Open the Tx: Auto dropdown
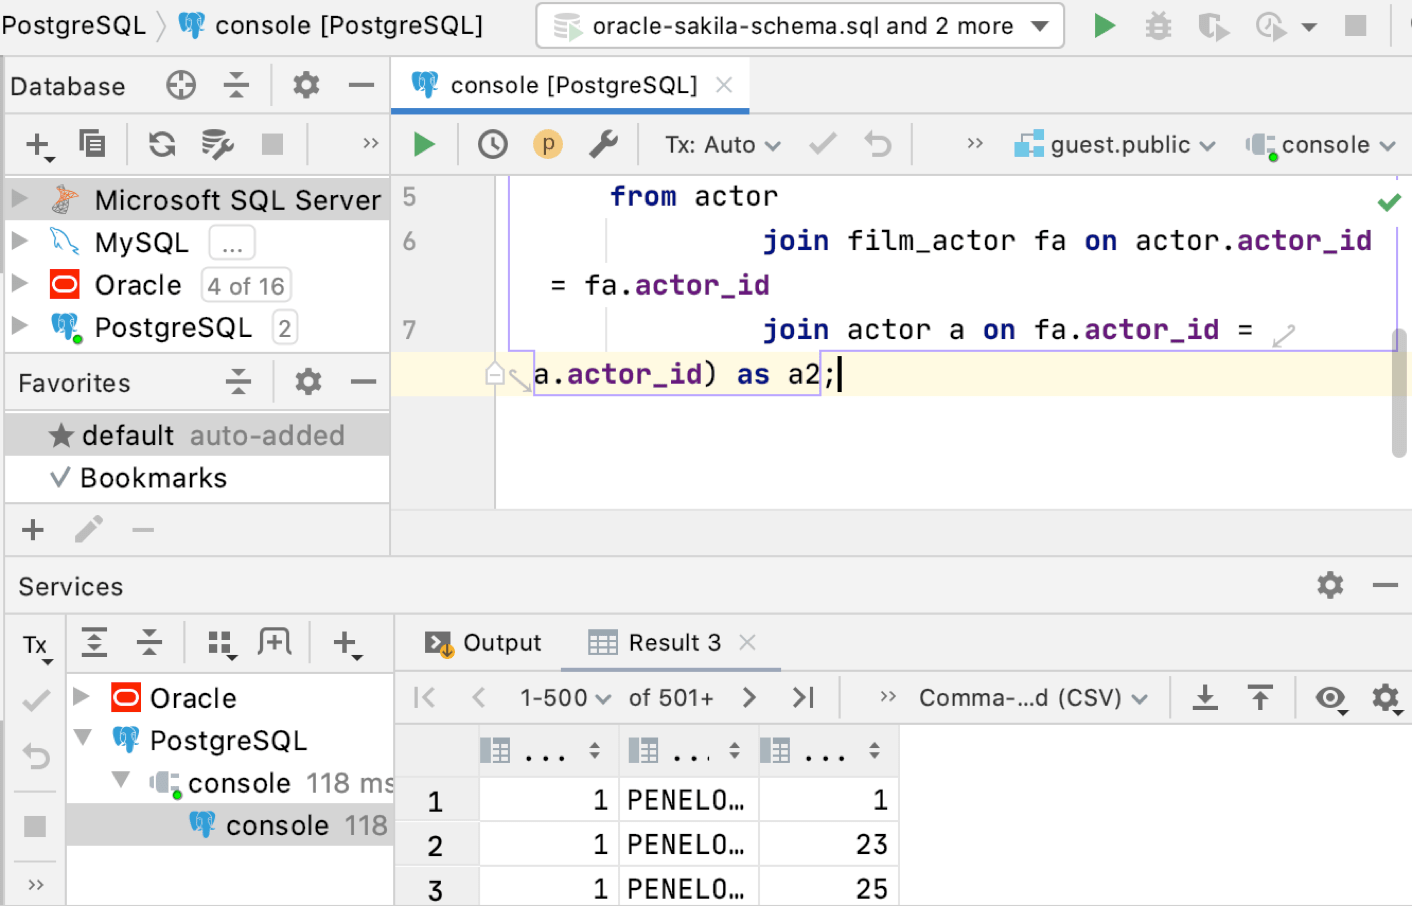 click(722, 145)
